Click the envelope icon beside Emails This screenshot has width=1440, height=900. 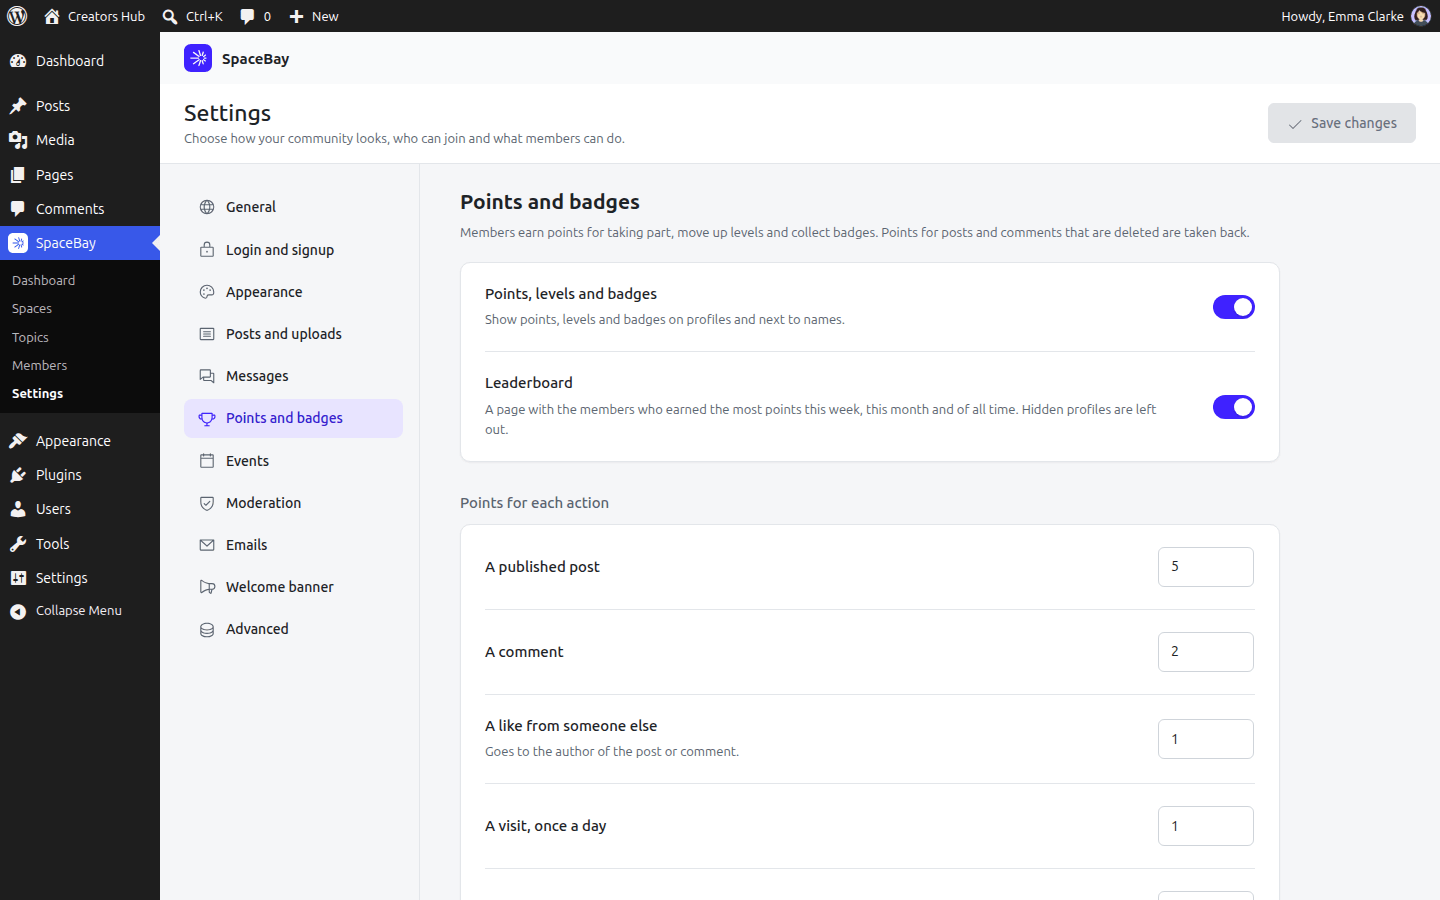pyautogui.click(x=207, y=545)
